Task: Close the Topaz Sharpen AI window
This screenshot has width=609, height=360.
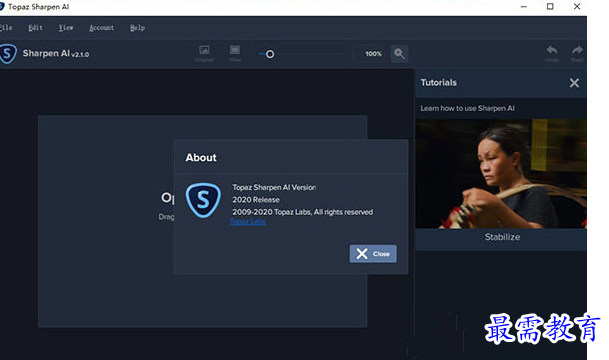Action: pos(577,7)
